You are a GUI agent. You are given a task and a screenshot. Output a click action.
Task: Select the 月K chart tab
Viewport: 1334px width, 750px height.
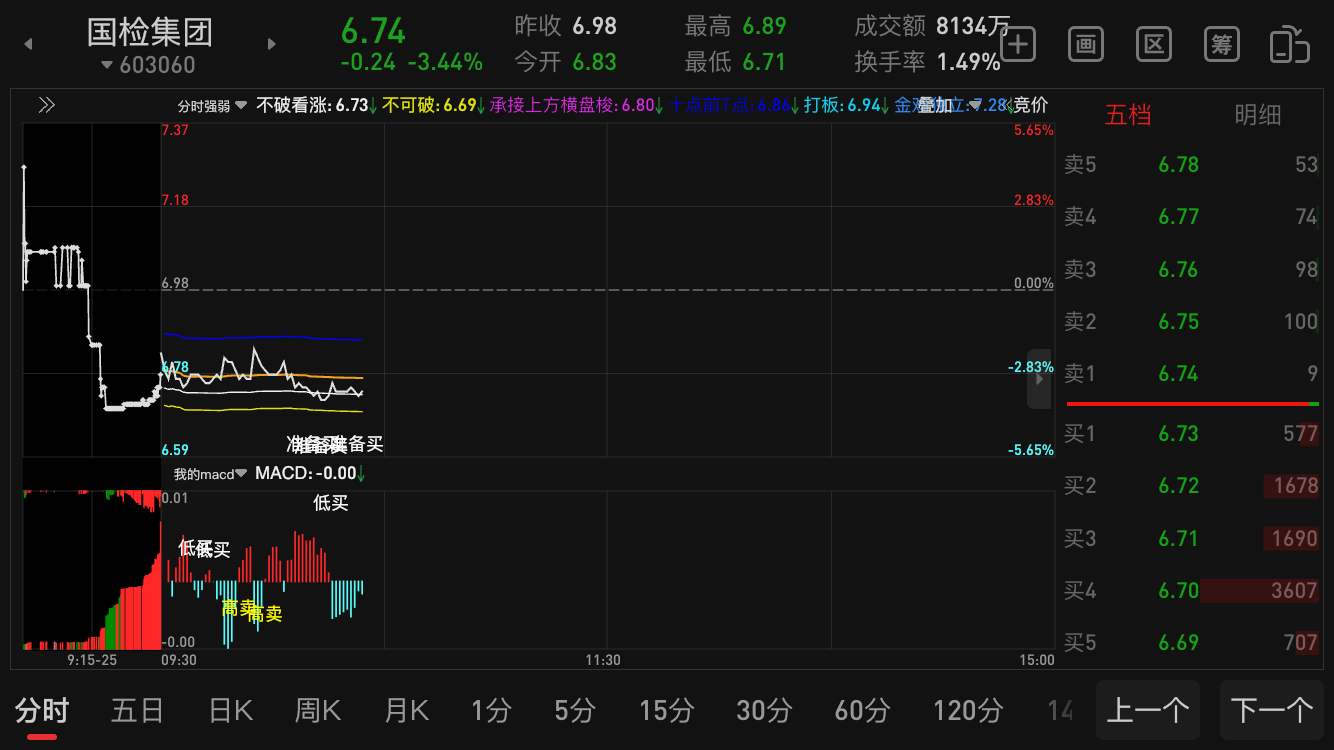click(407, 711)
